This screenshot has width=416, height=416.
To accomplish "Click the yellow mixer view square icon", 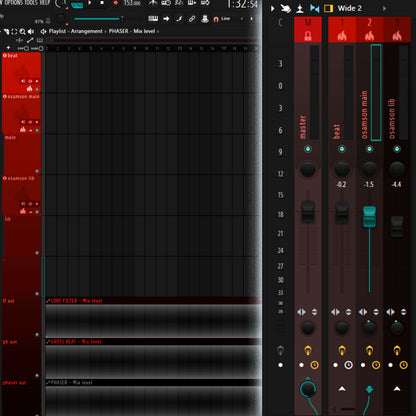I will pyautogui.click(x=328, y=8).
